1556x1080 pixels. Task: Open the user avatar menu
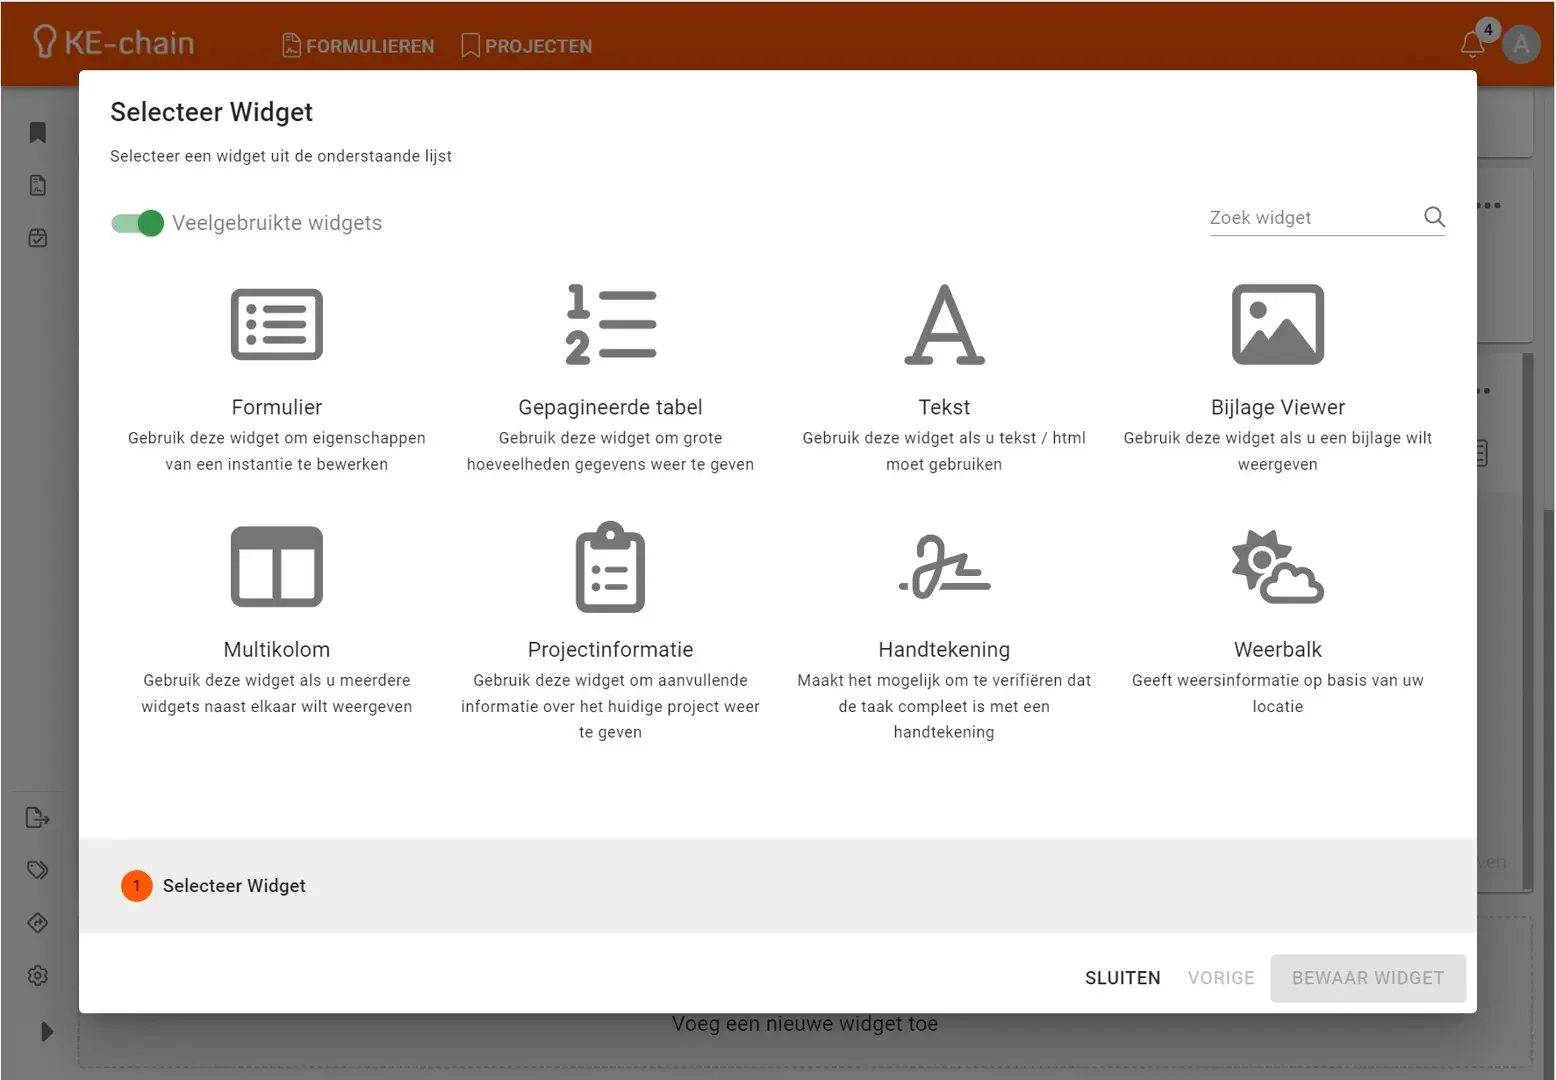coord(1521,44)
